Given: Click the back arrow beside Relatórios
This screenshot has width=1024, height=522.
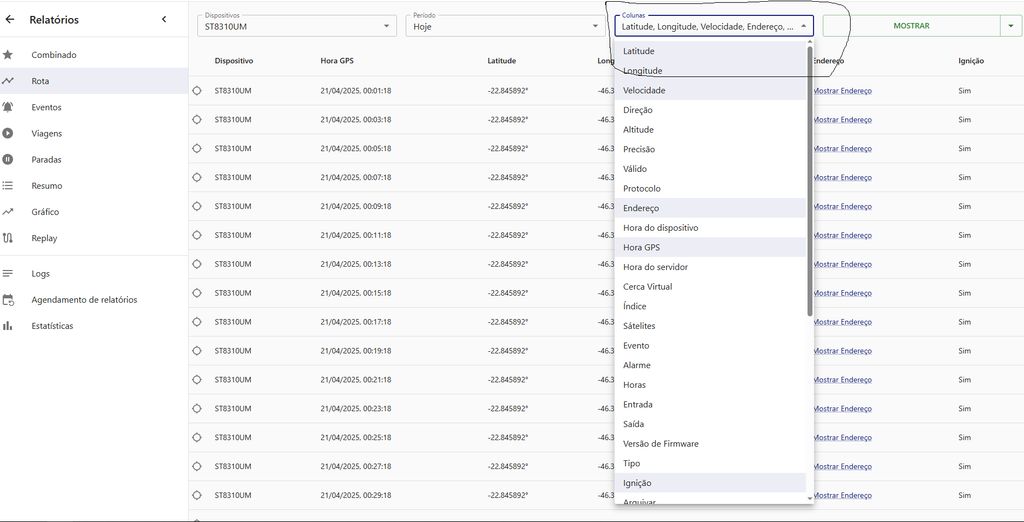Looking at the screenshot, I should tap(10, 19).
